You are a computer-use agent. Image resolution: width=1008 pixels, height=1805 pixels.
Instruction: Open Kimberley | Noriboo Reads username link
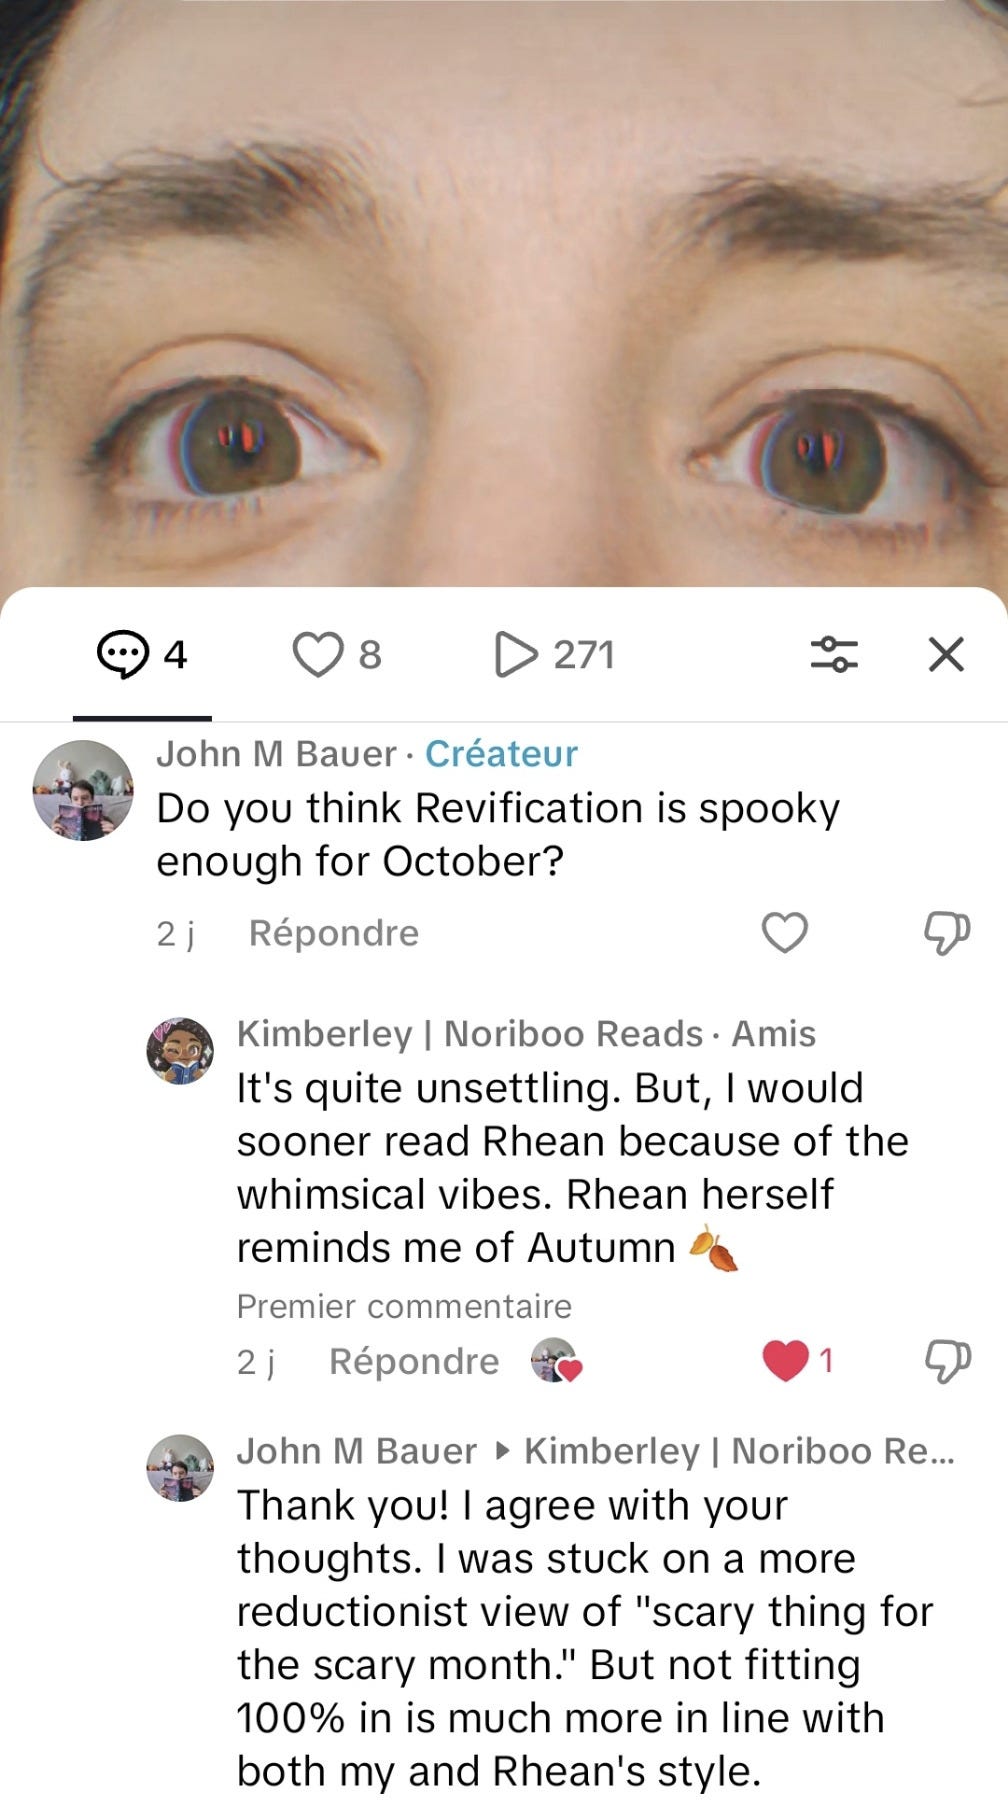point(470,1034)
